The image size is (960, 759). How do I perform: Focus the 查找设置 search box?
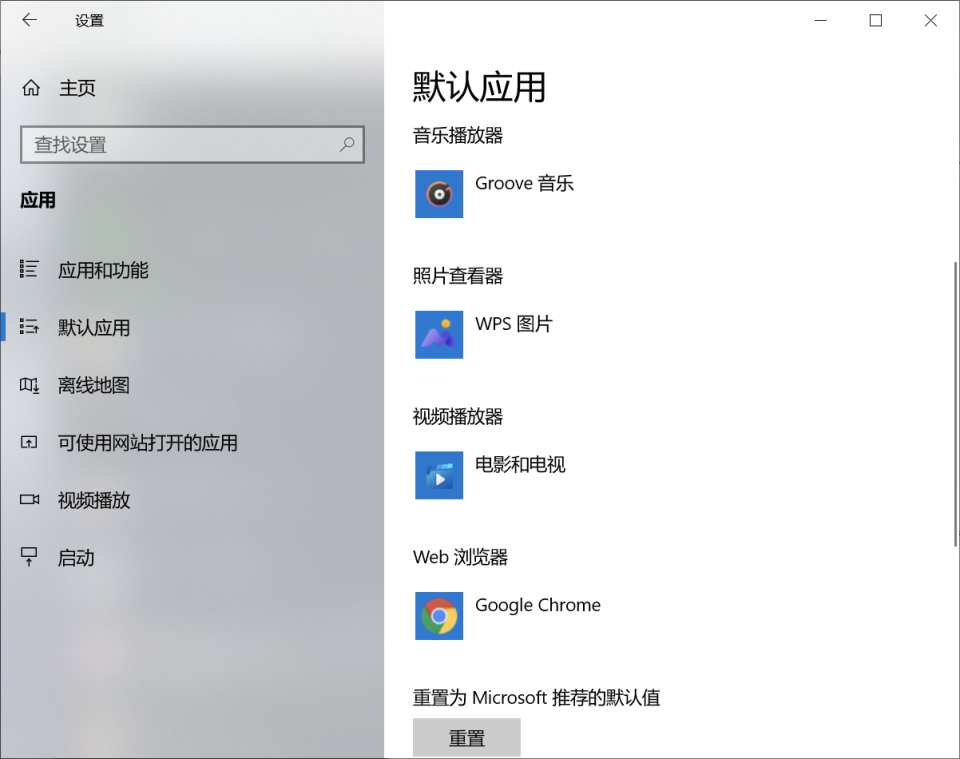[x=192, y=144]
